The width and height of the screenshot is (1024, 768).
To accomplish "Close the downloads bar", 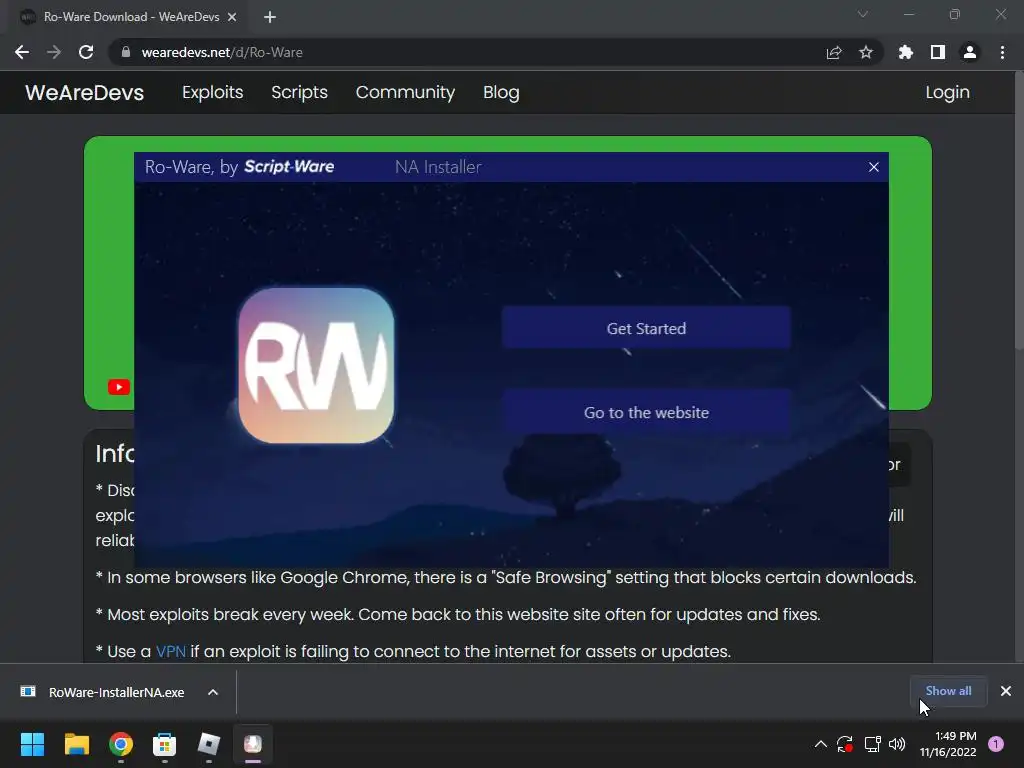I will 1006,691.
